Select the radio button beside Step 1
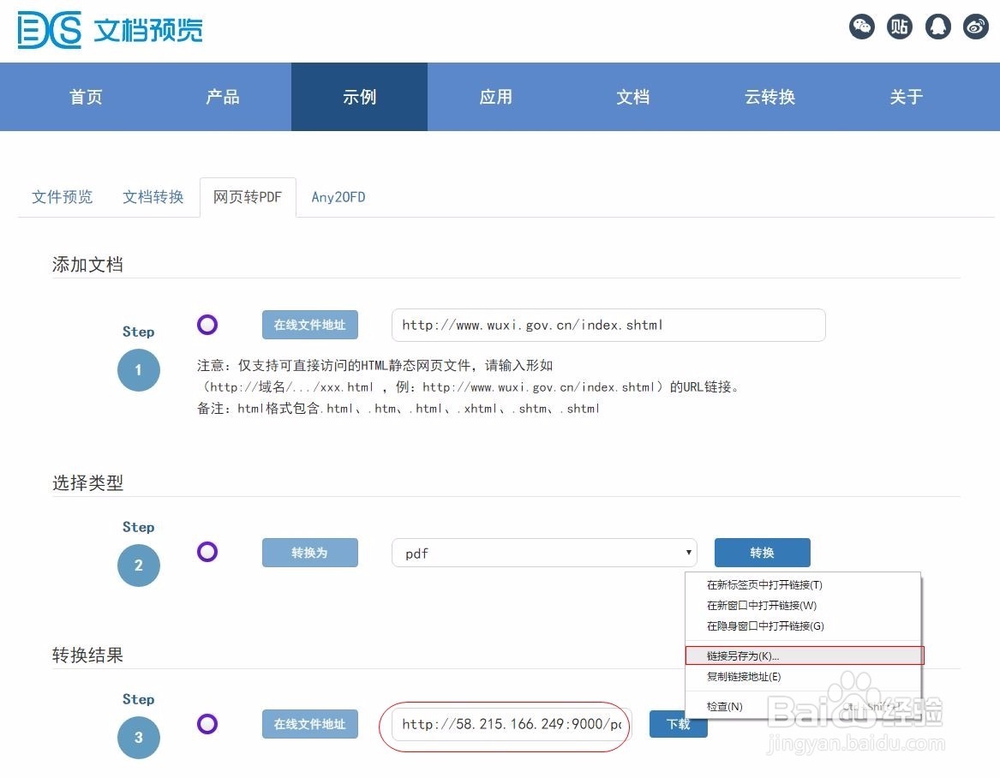This screenshot has height=778, width=1000. [x=207, y=324]
